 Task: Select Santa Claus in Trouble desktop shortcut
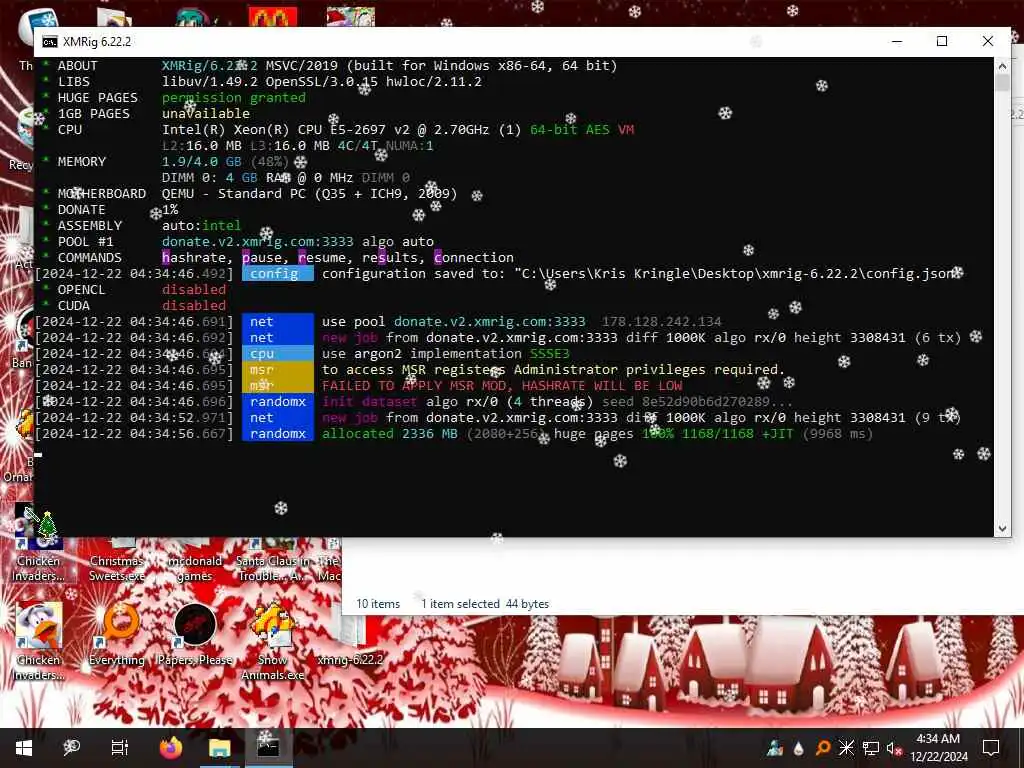pyautogui.click(x=273, y=560)
